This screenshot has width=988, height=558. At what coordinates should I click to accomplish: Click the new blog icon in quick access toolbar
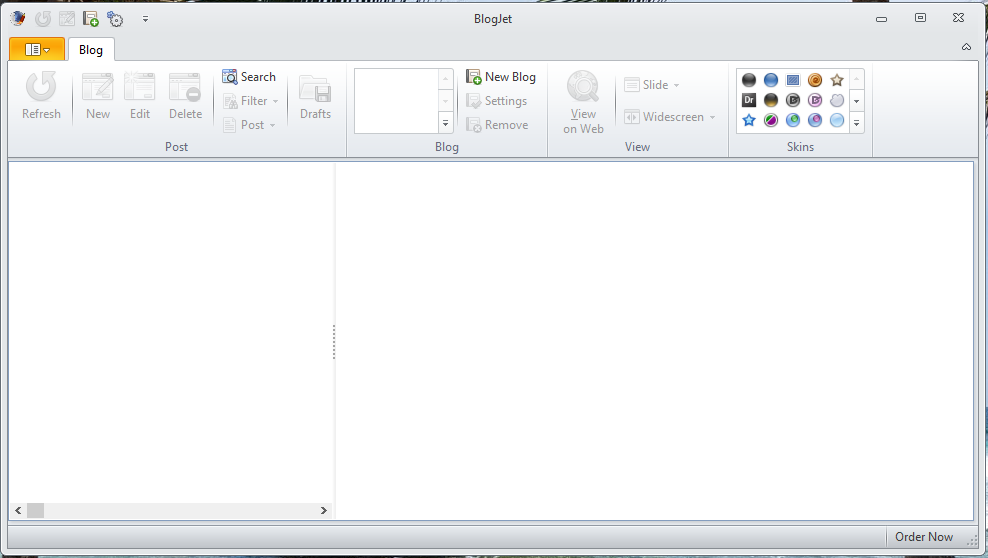(91, 19)
